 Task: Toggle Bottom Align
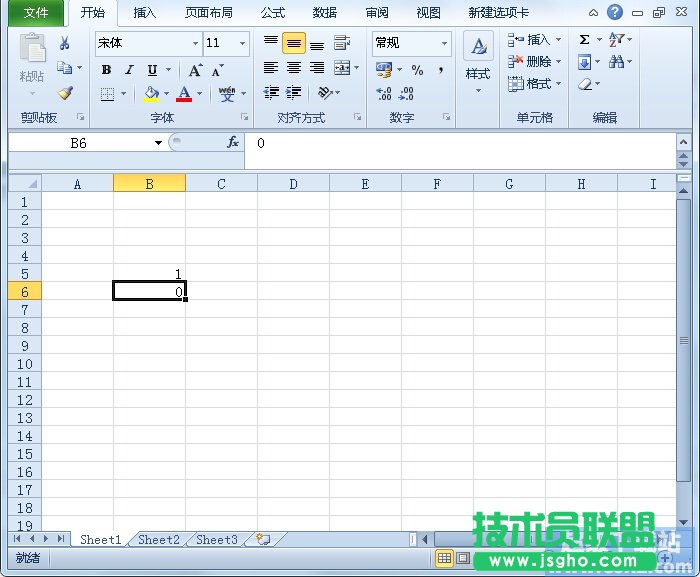317,44
